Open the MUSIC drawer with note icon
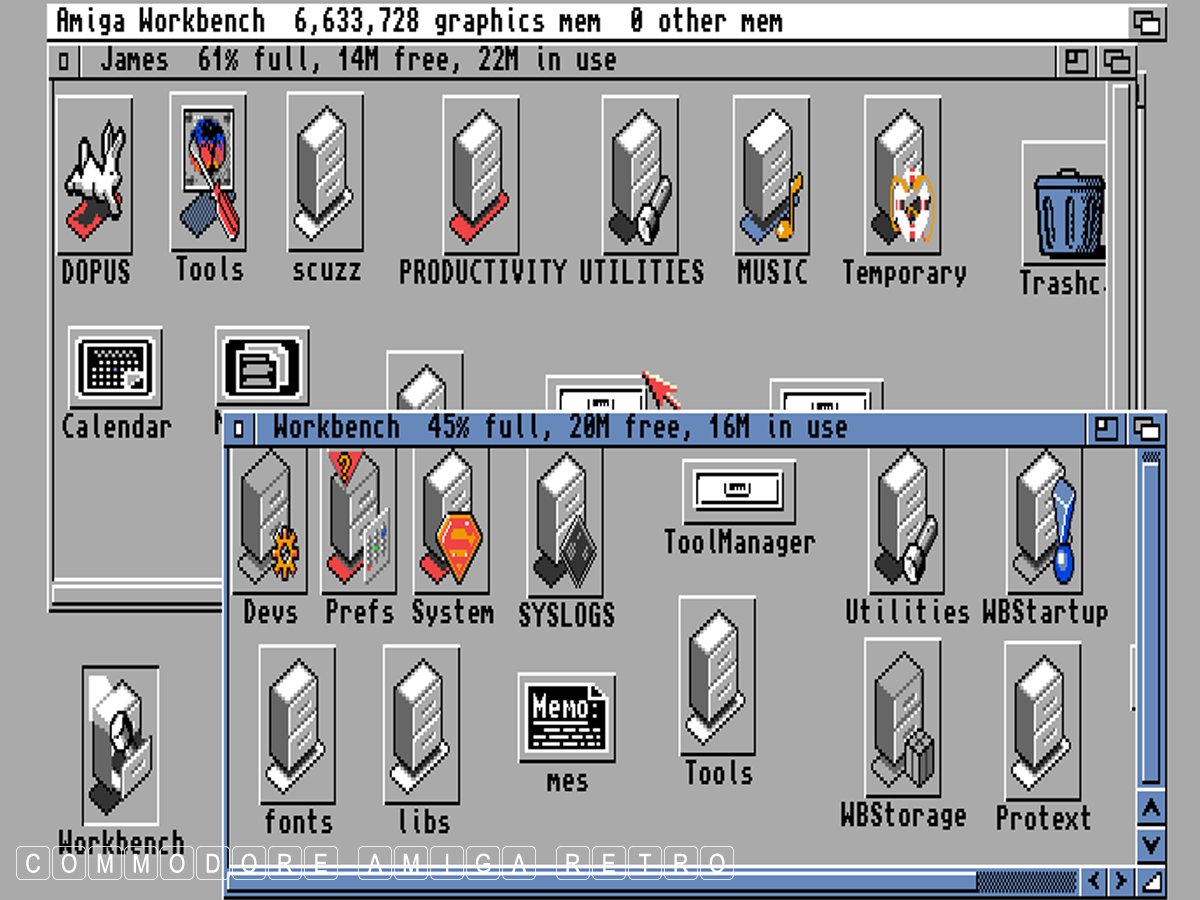 coord(771,175)
